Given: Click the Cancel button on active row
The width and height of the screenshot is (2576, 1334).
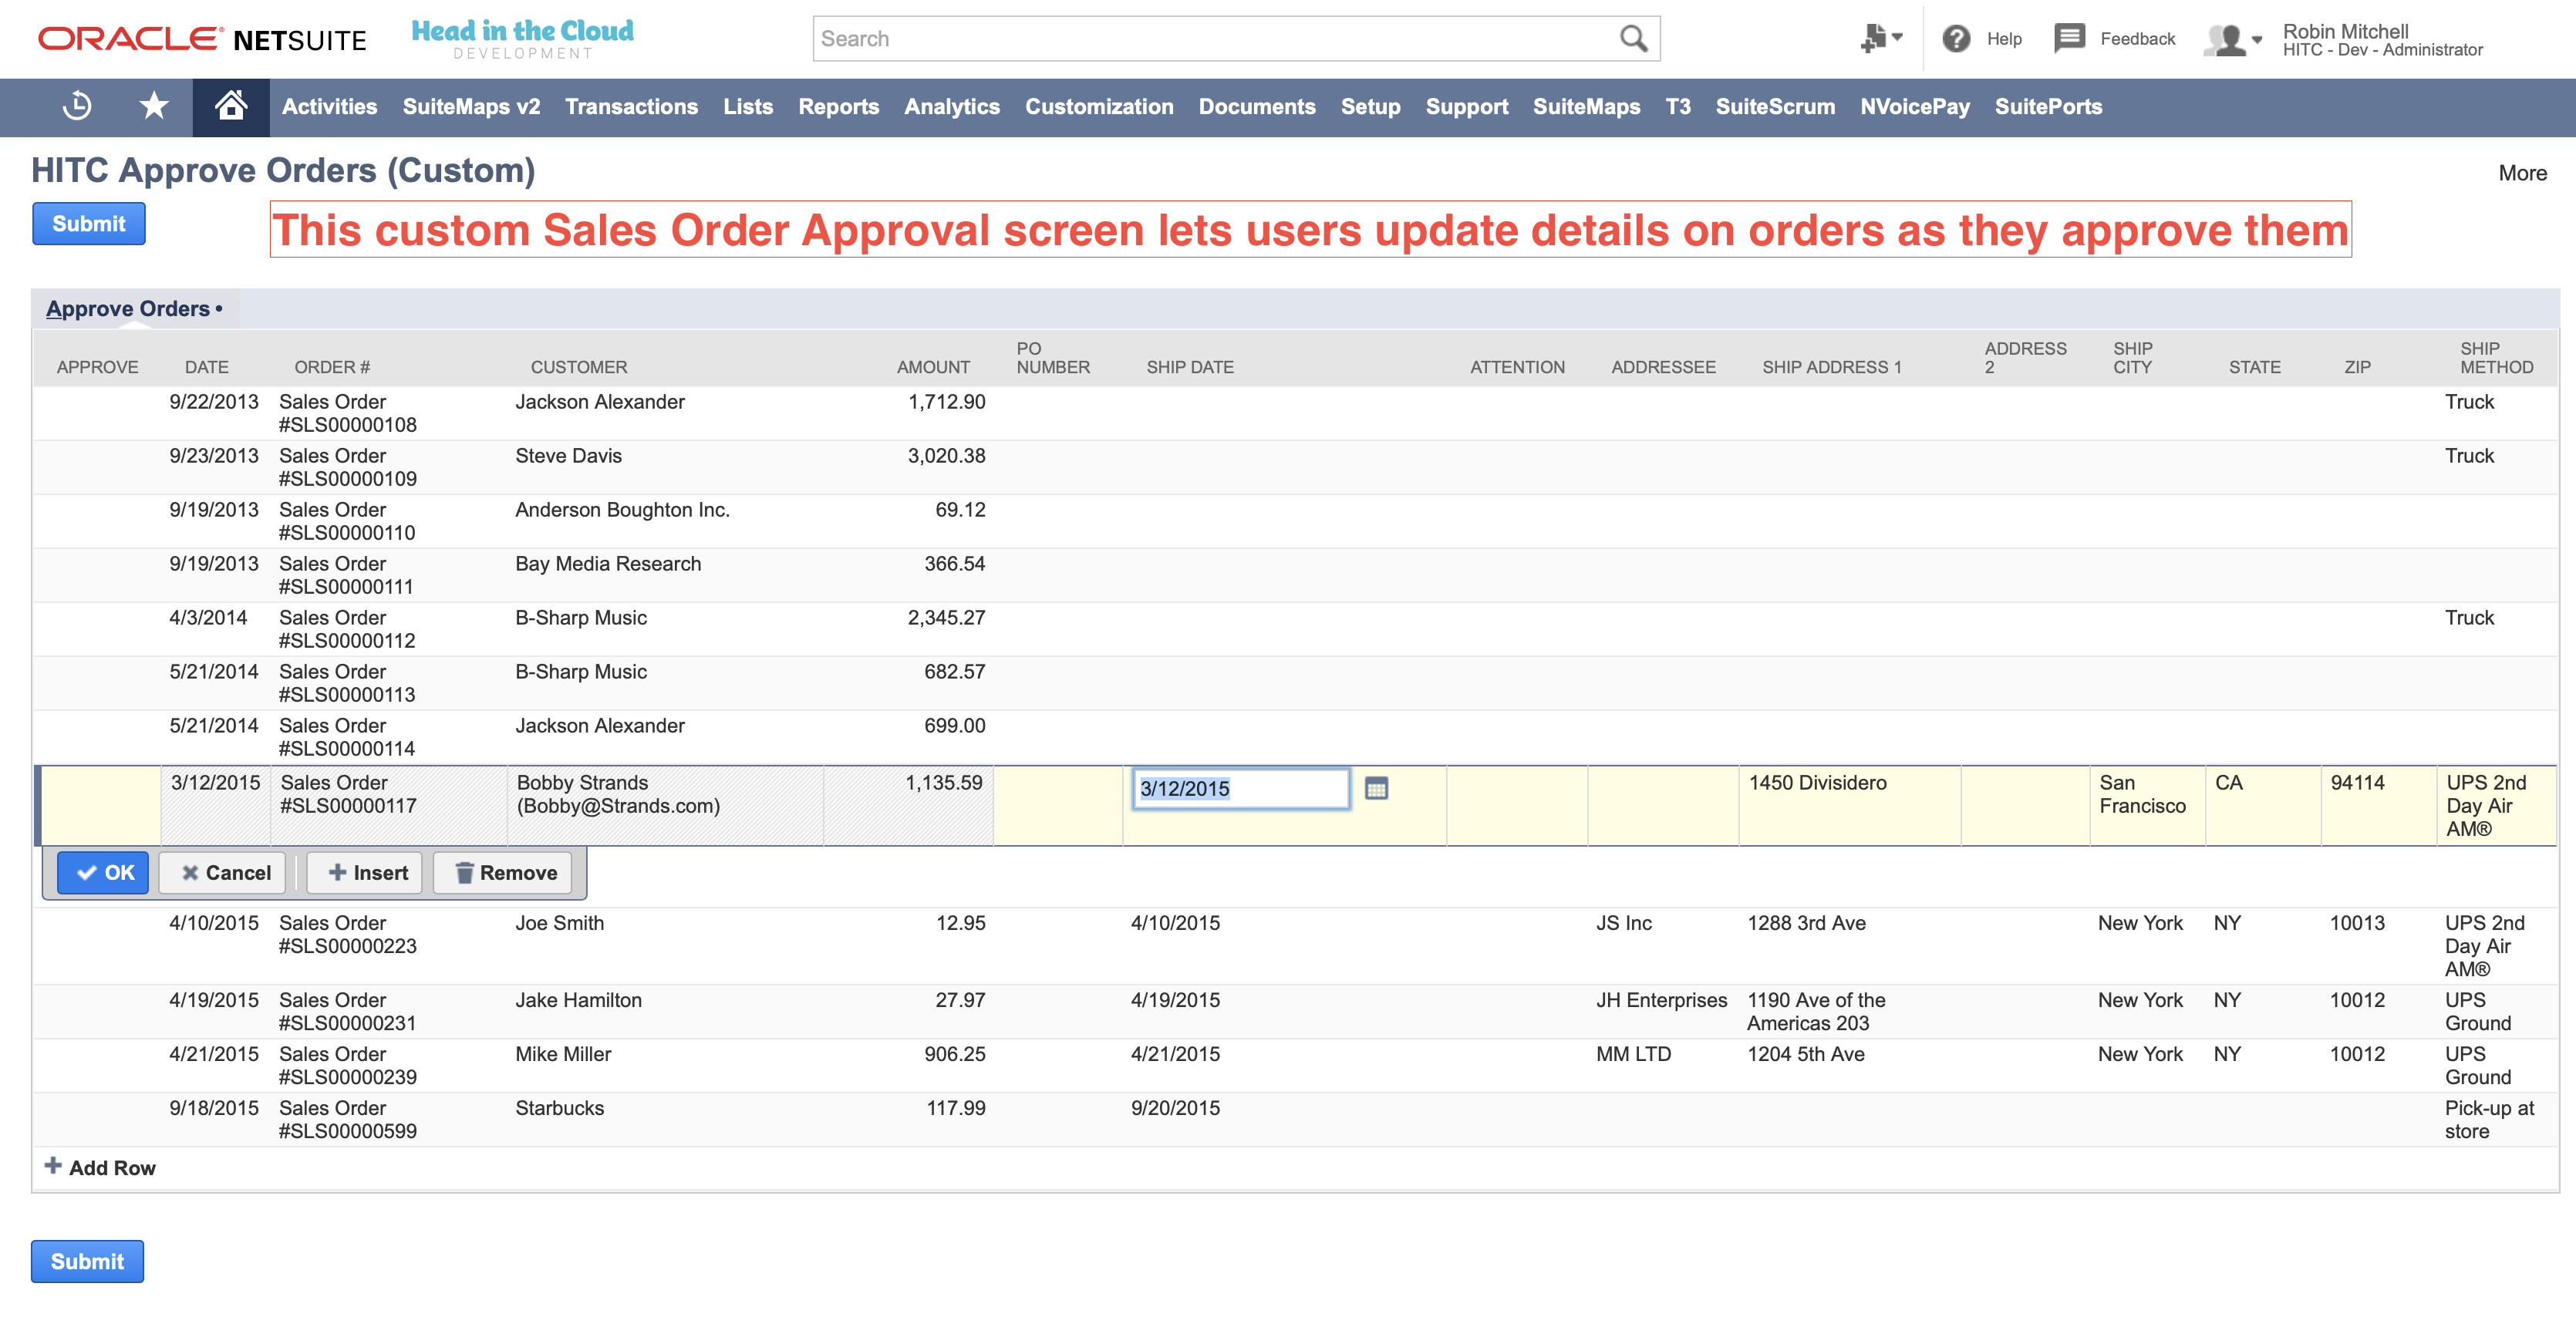Looking at the screenshot, I should coord(223,873).
